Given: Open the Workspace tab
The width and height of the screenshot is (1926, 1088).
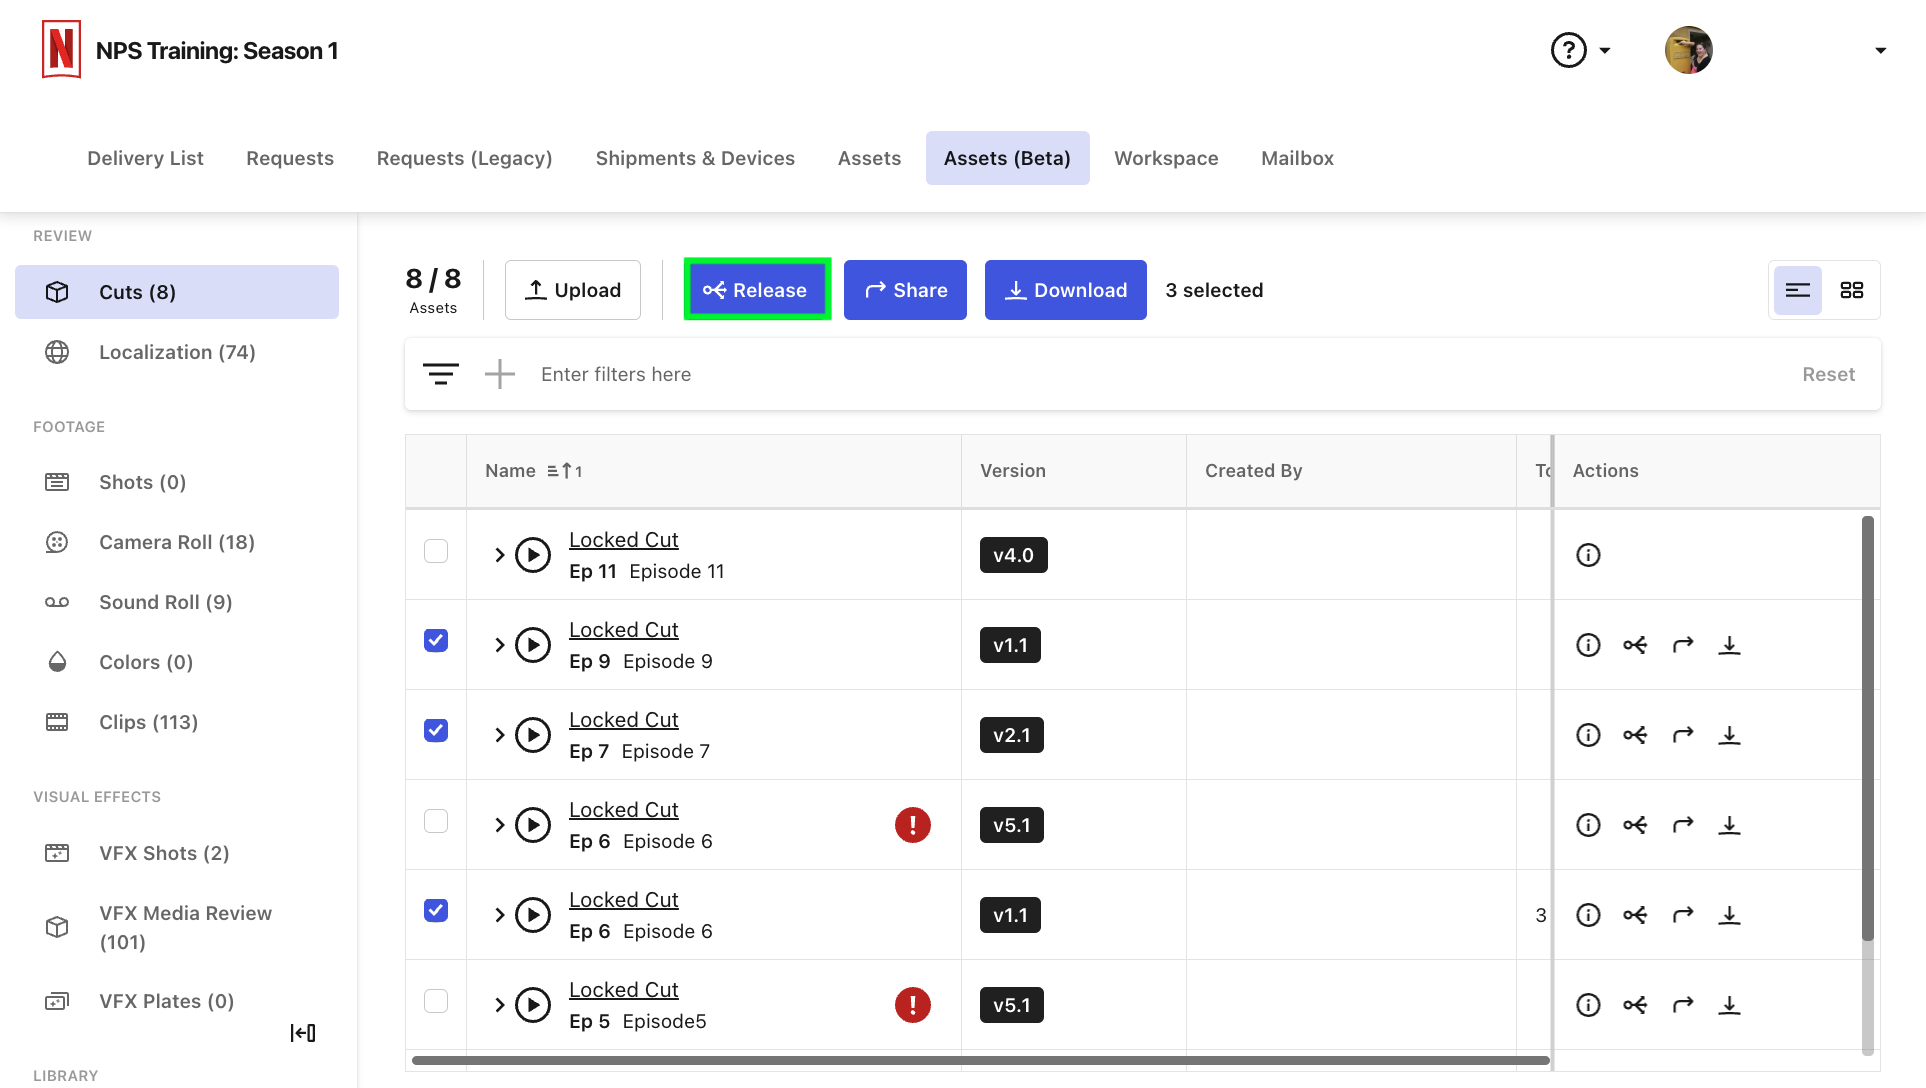Looking at the screenshot, I should coord(1166,158).
